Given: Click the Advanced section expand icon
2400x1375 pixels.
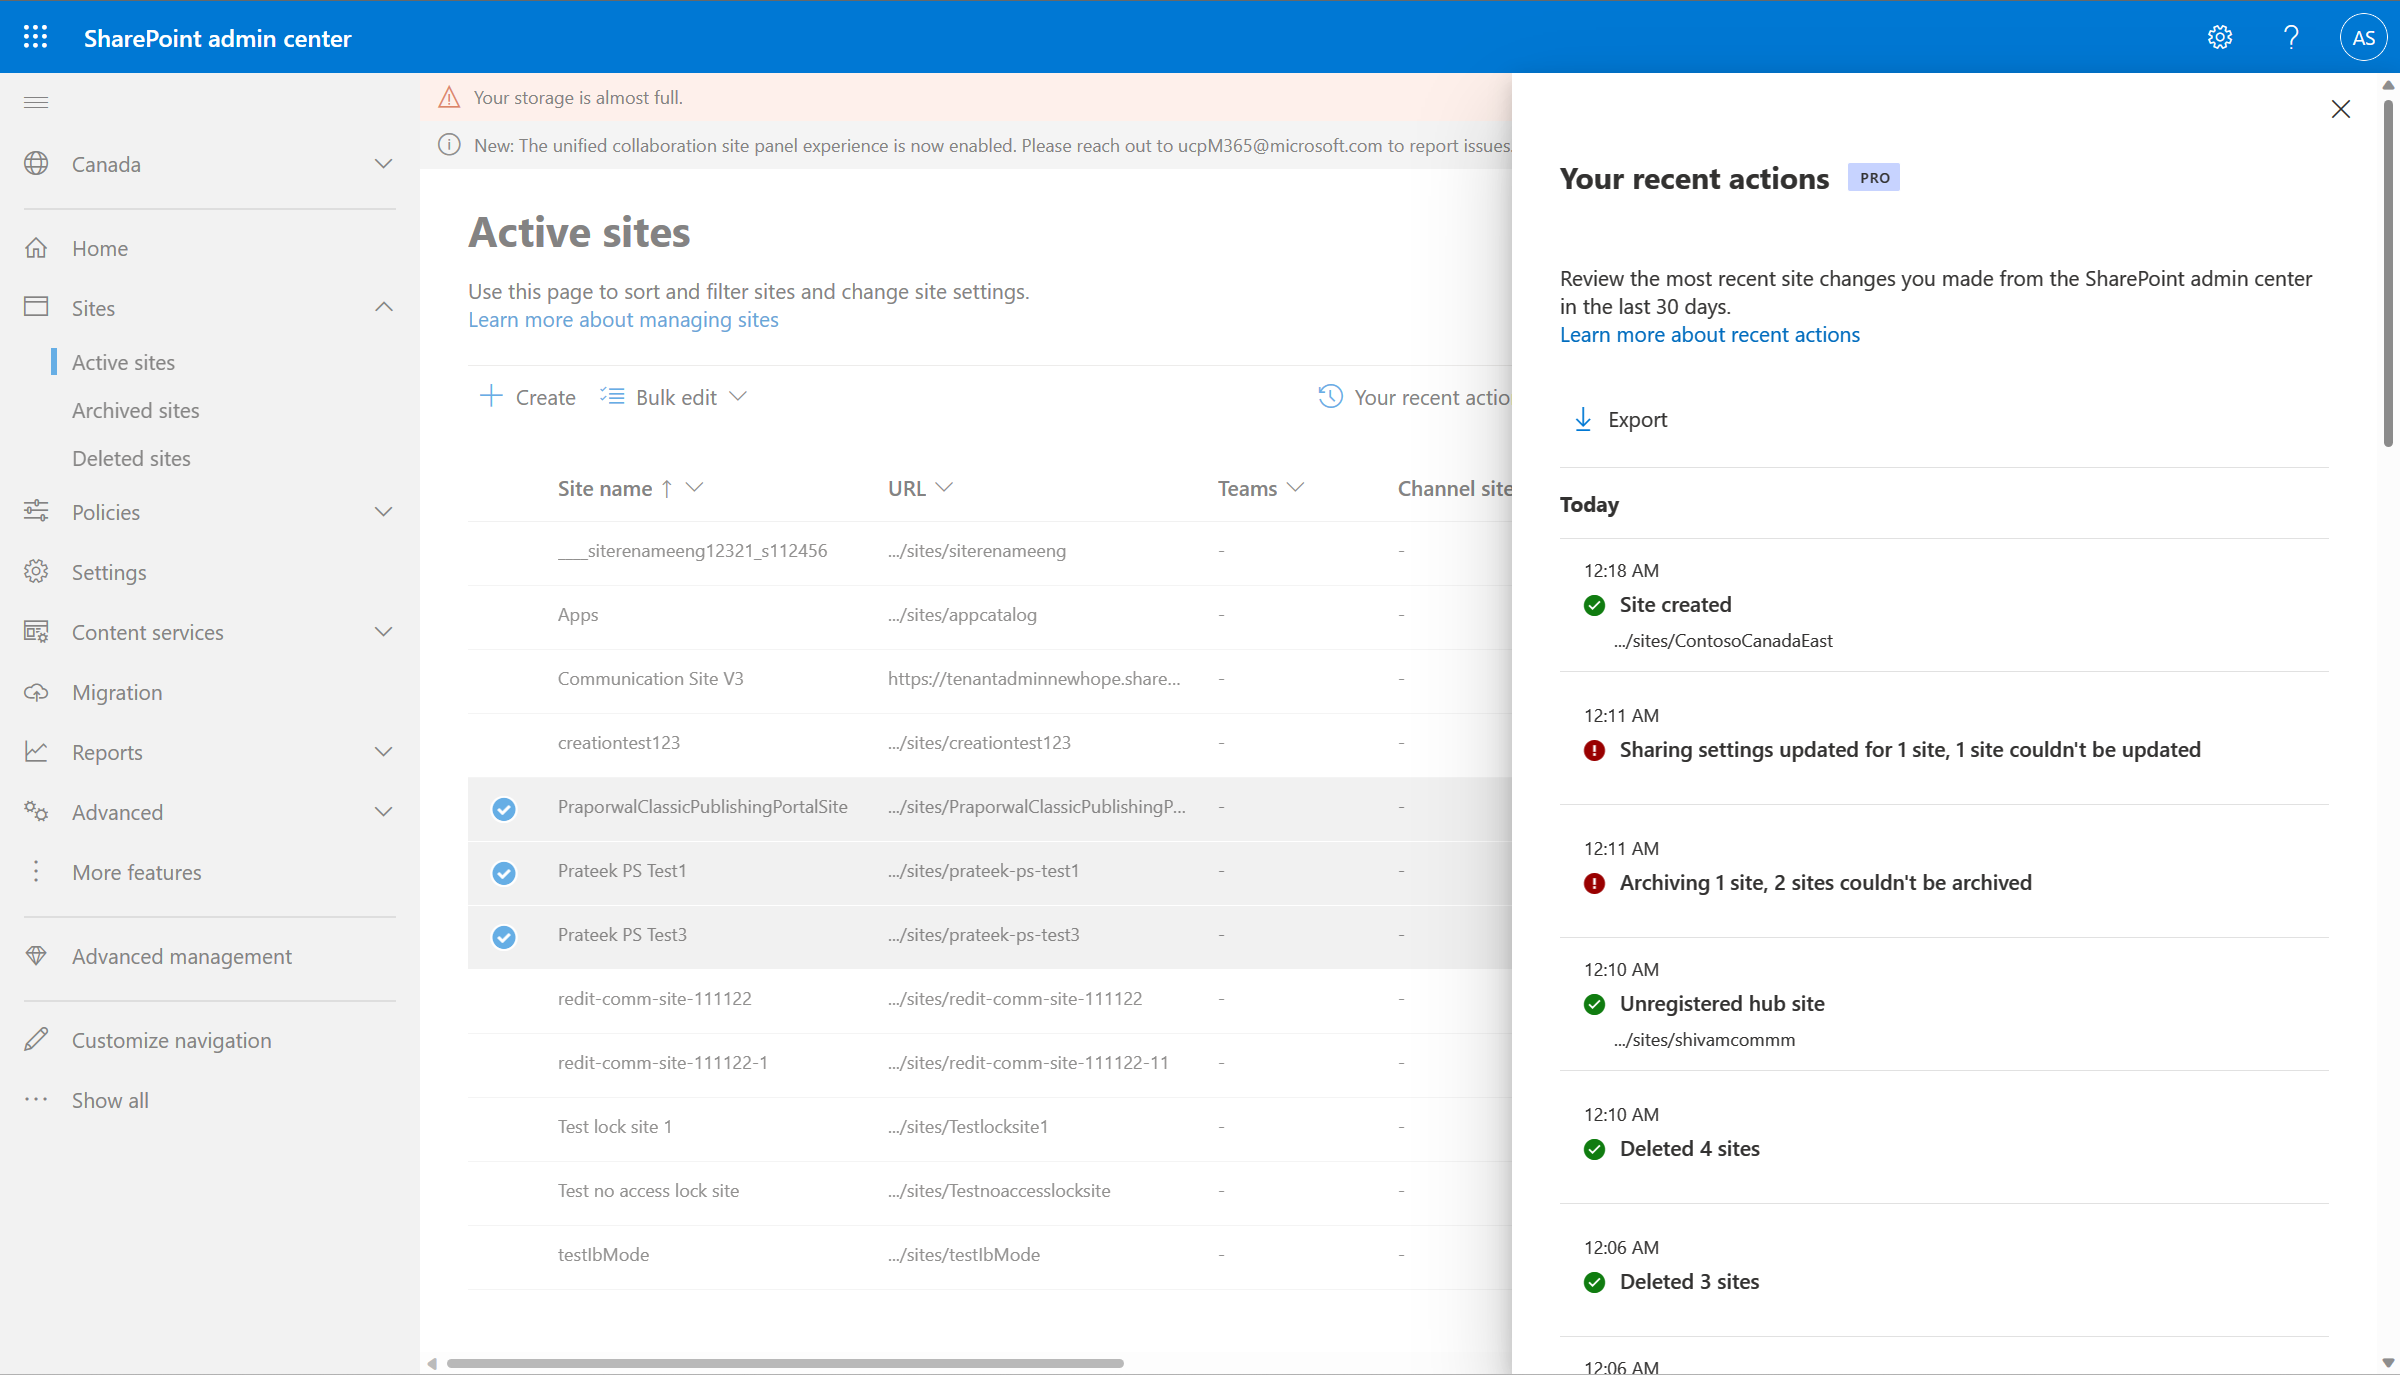Looking at the screenshot, I should (x=381, y=811).
